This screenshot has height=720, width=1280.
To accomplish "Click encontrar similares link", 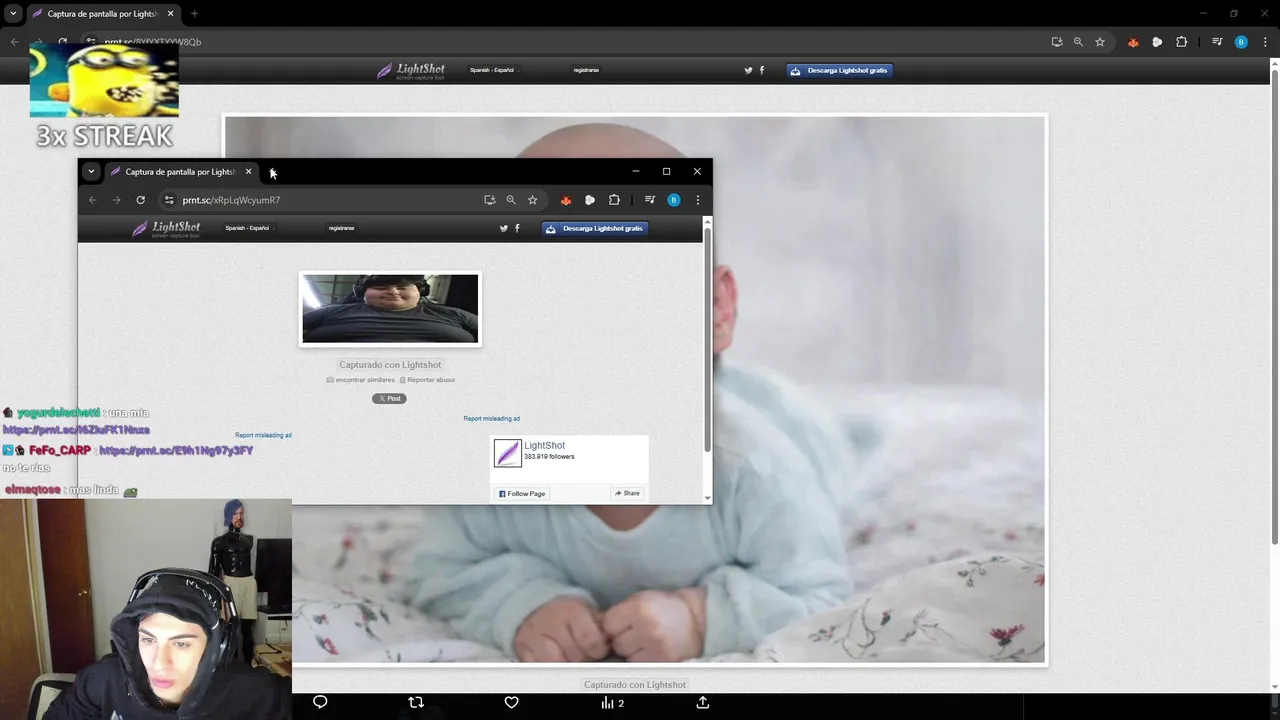I will coord(361,380).
